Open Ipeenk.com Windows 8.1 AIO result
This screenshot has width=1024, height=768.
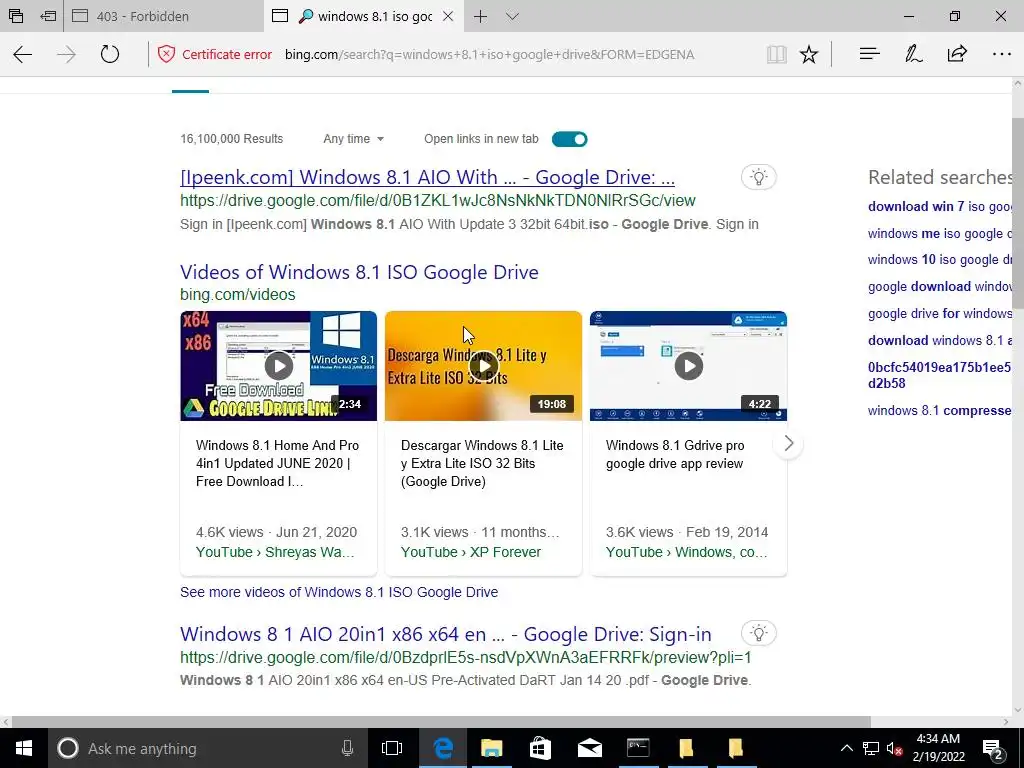pyautogui.click(x=427, y=177)
